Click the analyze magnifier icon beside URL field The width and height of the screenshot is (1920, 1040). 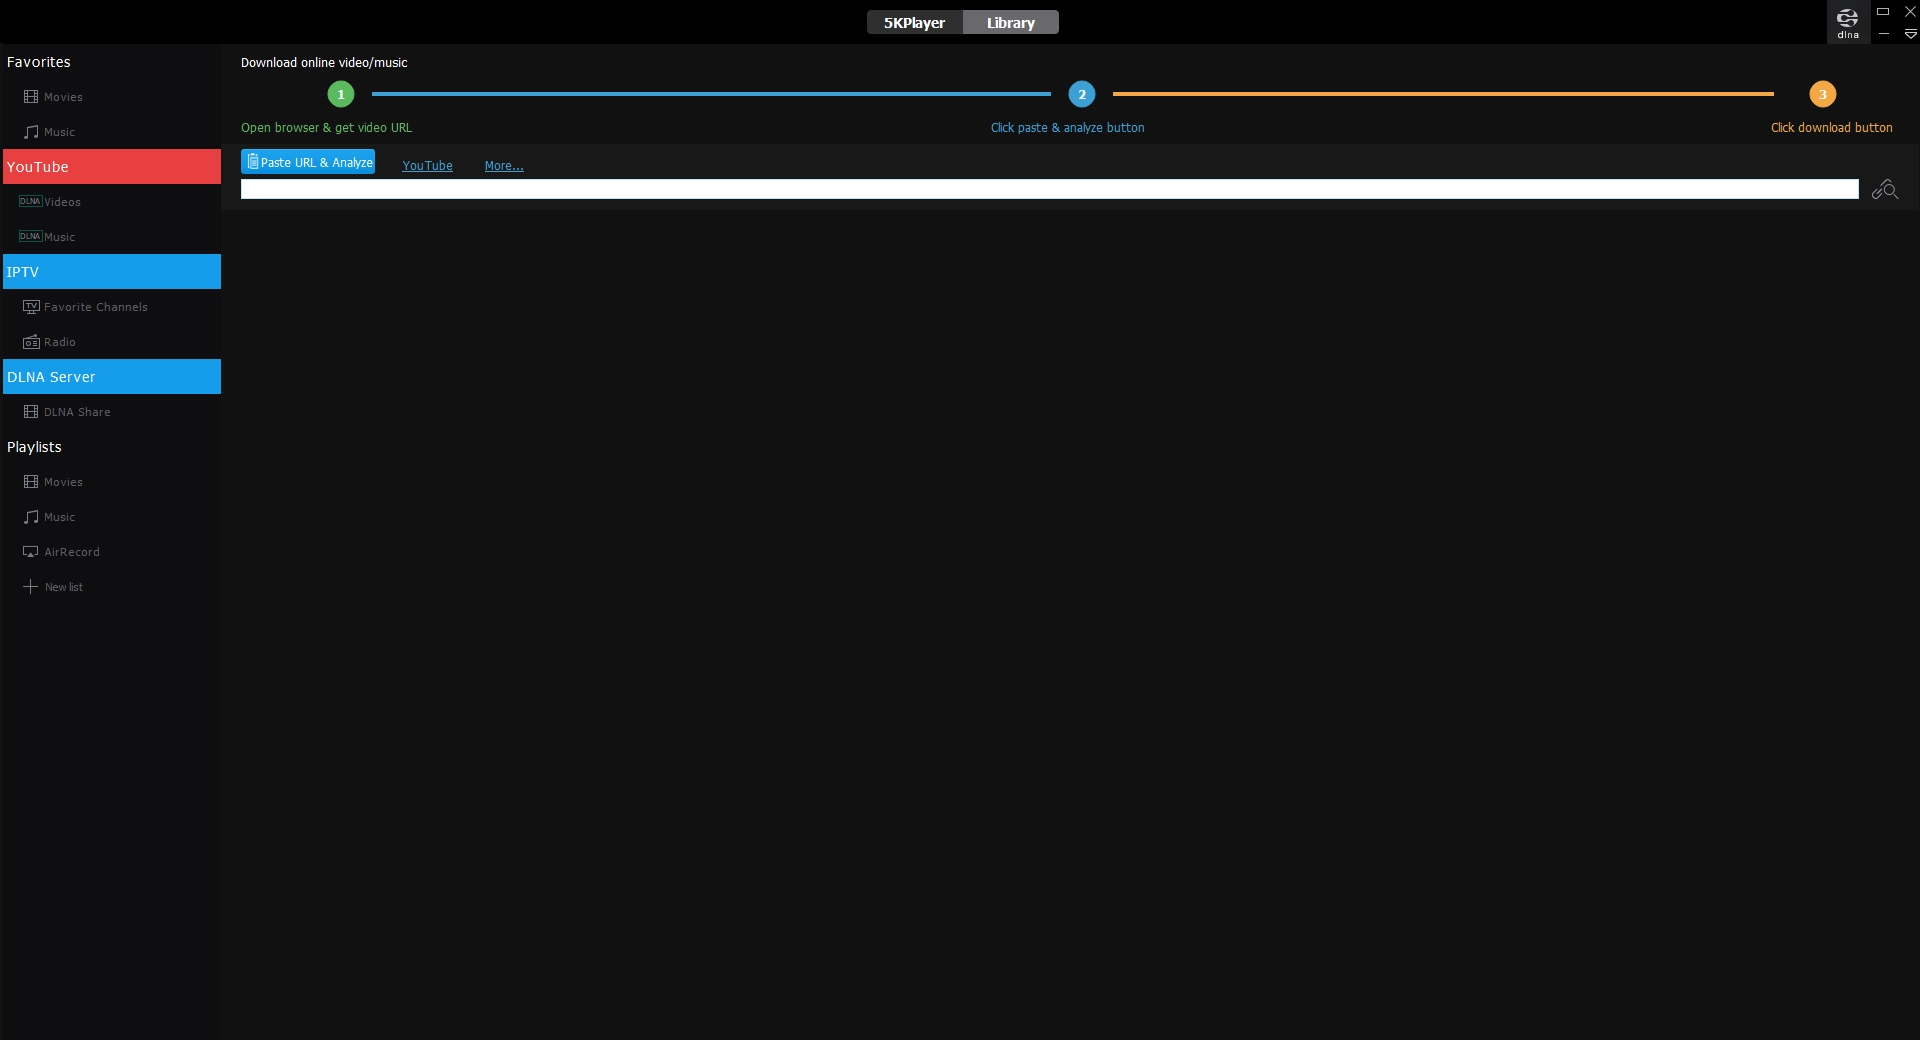coord(1886,189)
